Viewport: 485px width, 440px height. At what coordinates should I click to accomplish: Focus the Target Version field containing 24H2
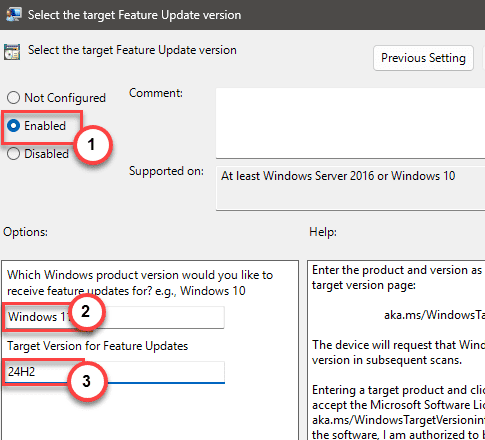[114, 372]
